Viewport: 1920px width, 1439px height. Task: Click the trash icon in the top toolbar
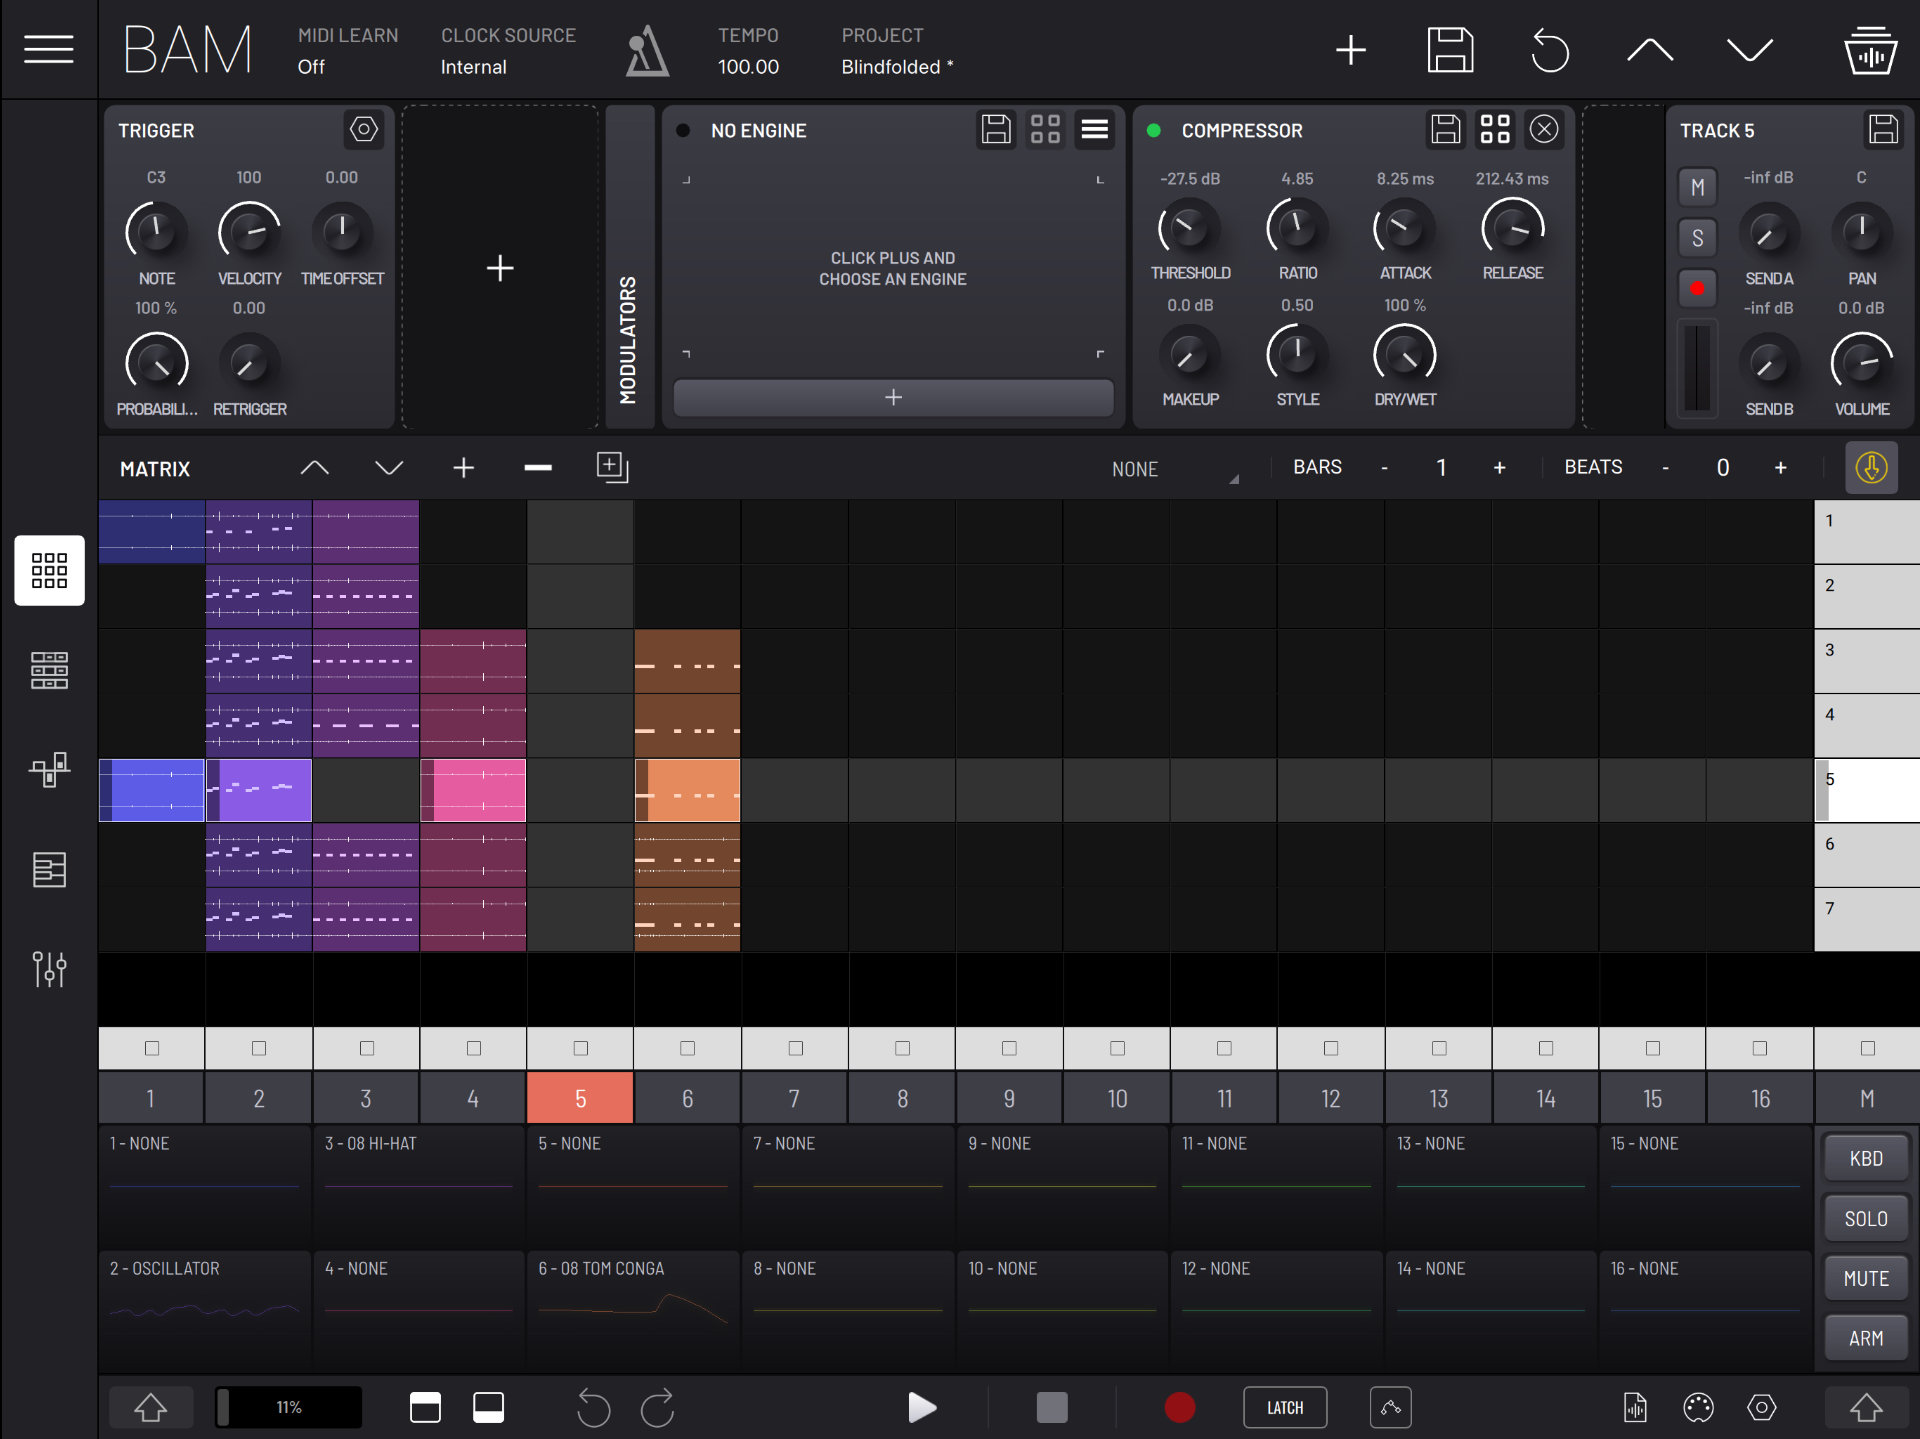coord(1870,49)
